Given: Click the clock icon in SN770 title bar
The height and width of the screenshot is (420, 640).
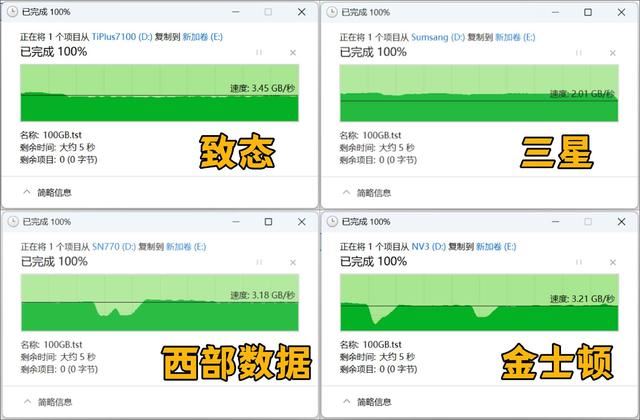Looking at the screenshot, I should pyautogui.click(x=13, y=222).
